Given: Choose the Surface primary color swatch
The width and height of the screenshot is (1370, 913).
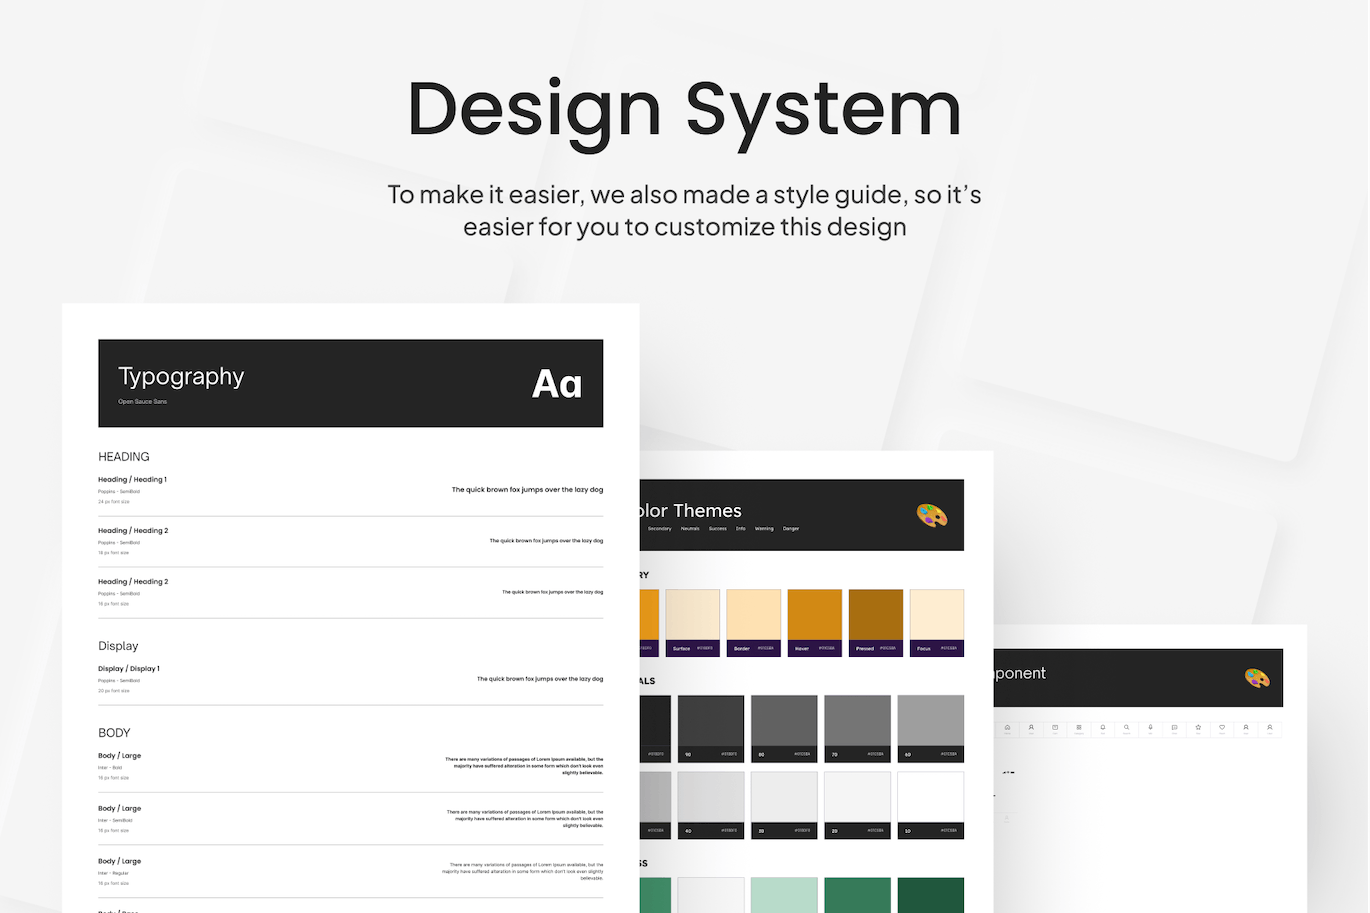Looking at the screenshot, I should point(692,616).
